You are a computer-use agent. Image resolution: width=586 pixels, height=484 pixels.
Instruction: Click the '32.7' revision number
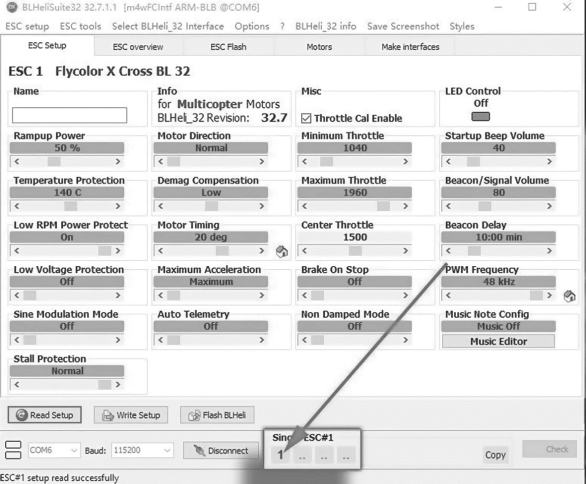274,118
